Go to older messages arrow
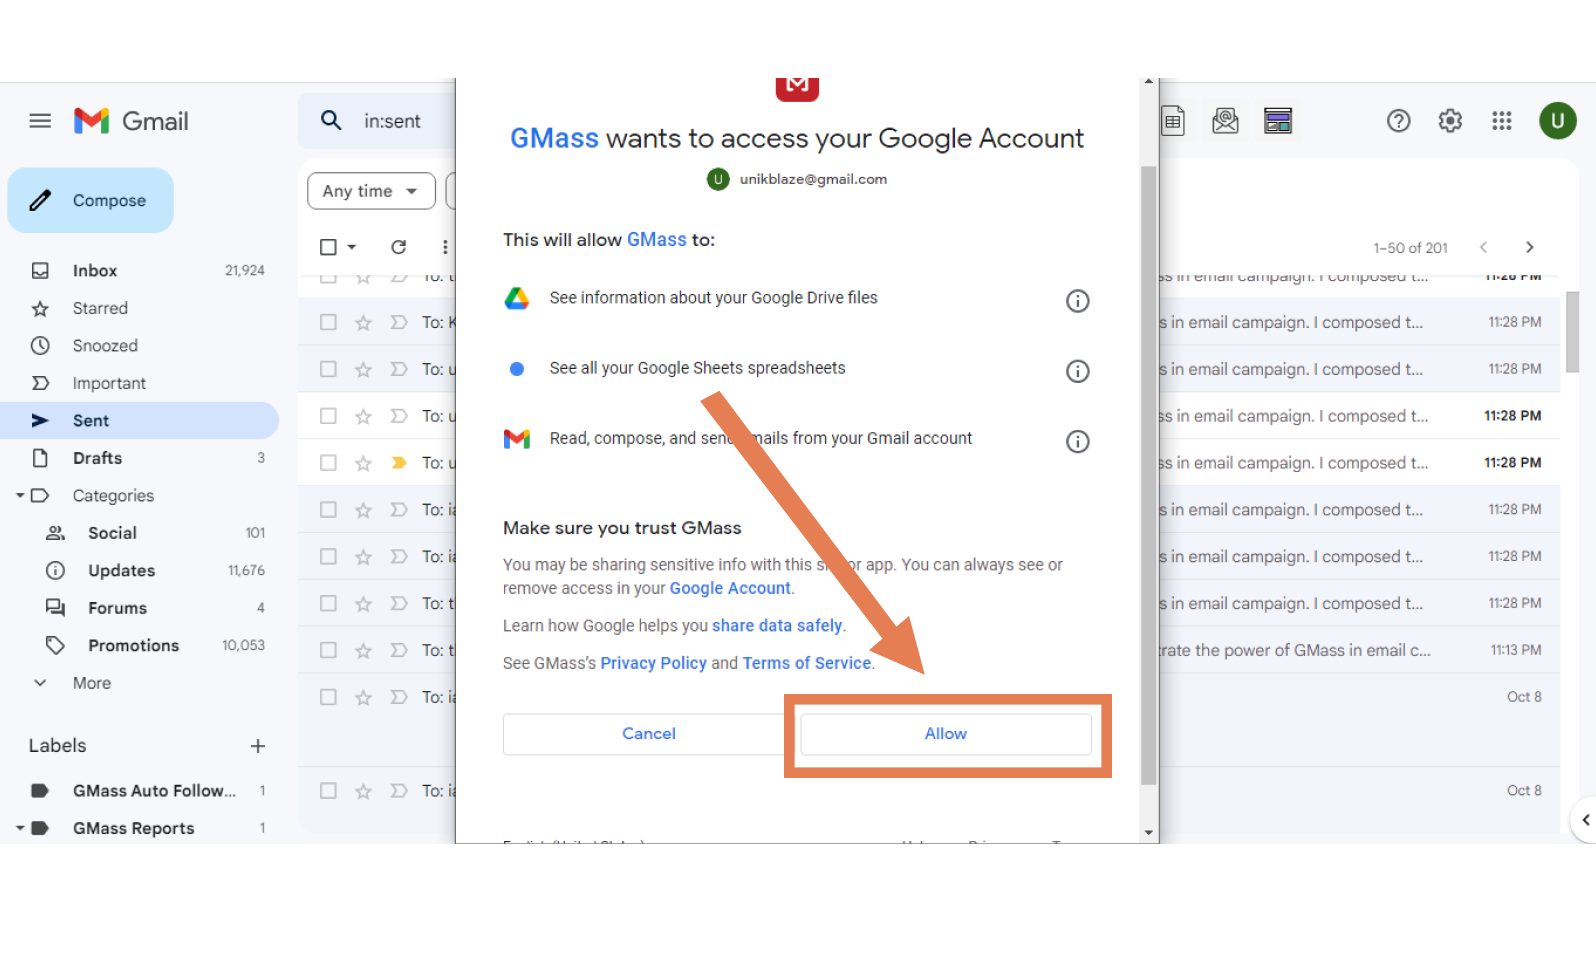Image resolution: width=1596 pixels, height=980 pixels. 1529,247
